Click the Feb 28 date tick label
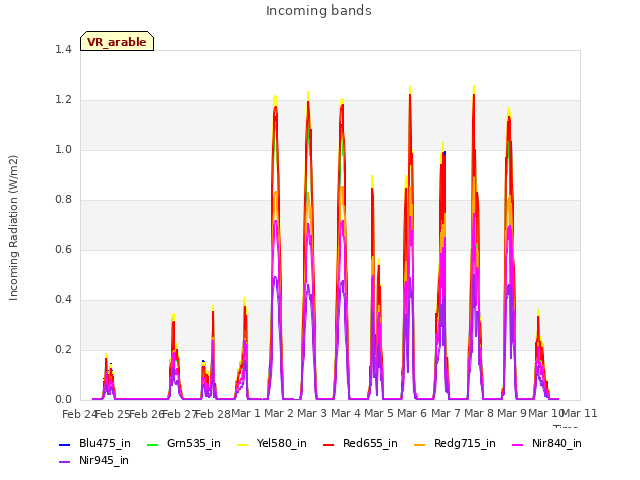This screenshot has width=640, height=480. 213,414
